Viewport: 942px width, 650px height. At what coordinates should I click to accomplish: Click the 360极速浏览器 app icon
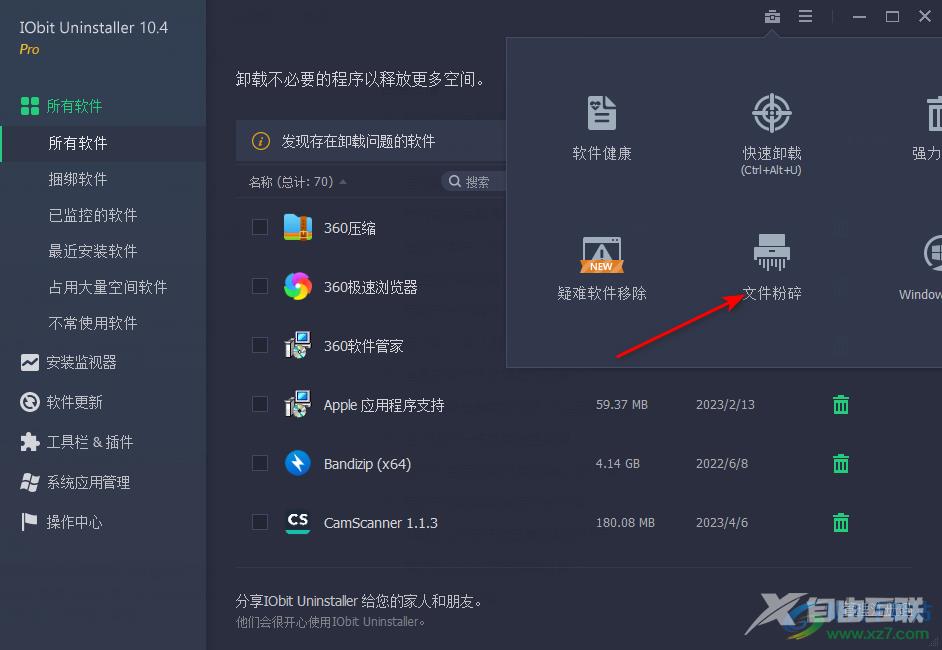(297, 287)
